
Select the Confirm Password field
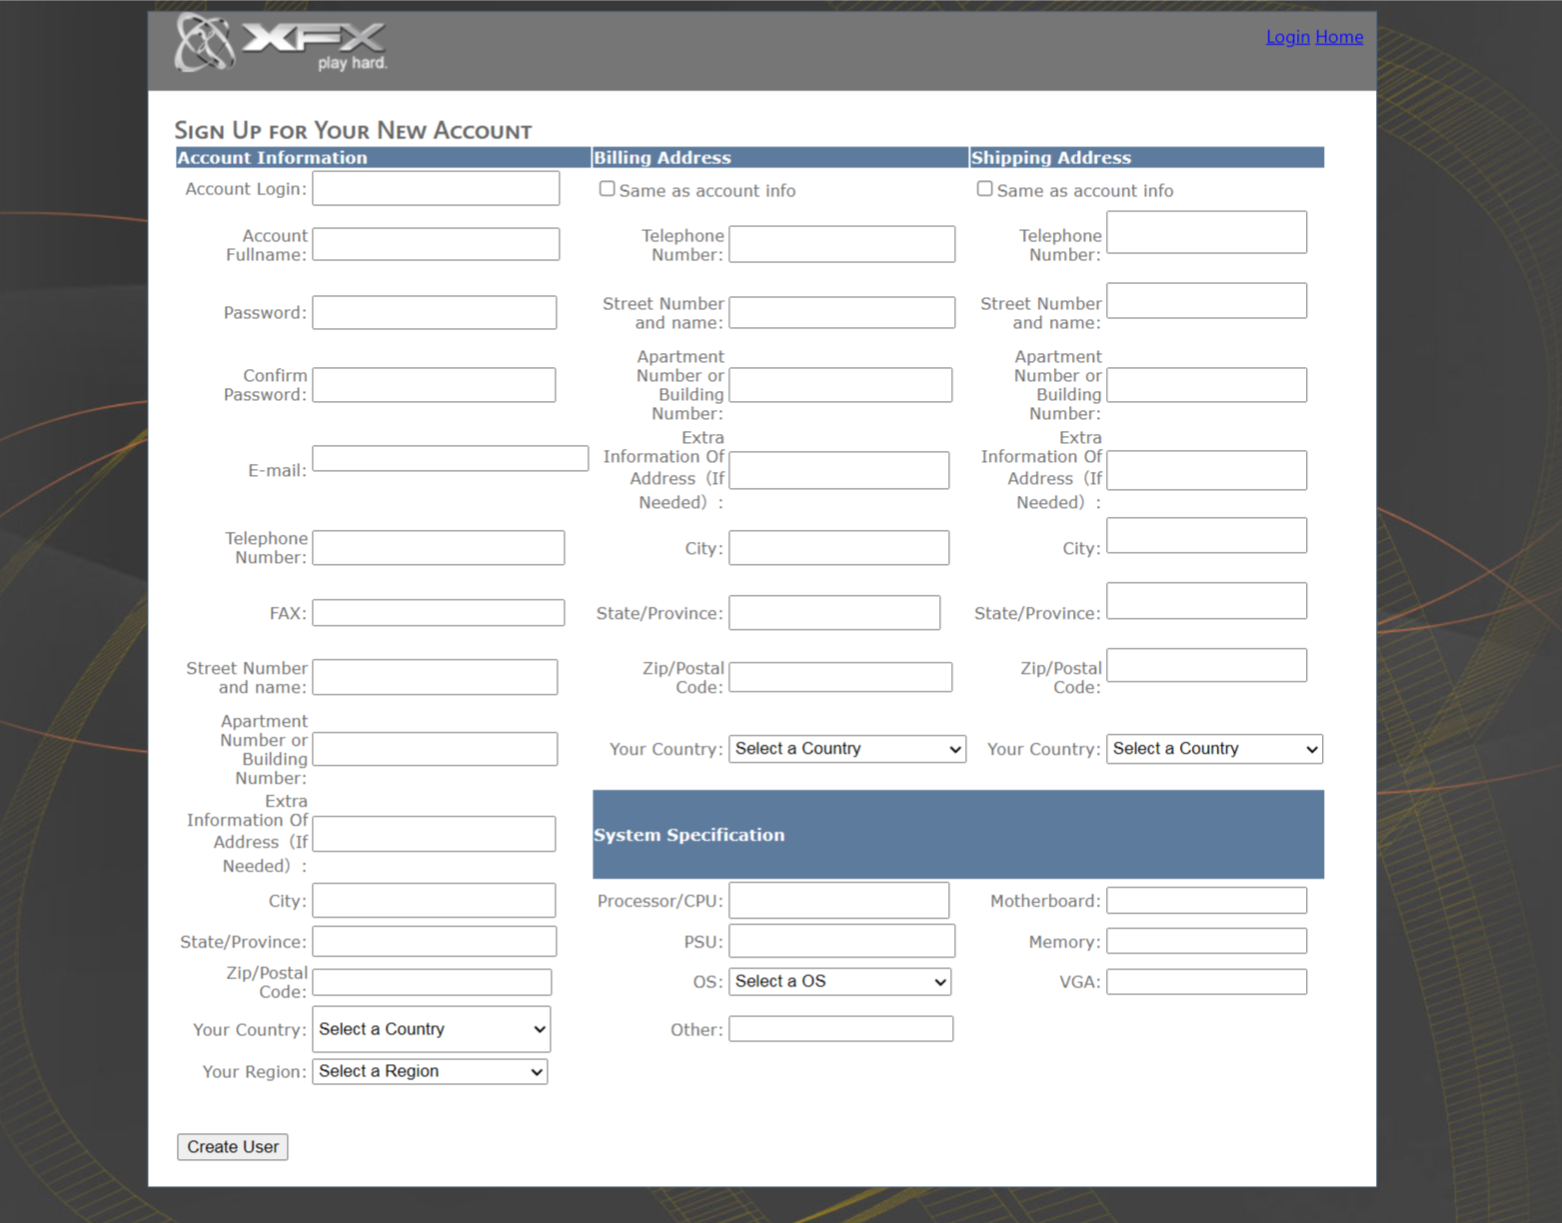(x=434, y=385)
